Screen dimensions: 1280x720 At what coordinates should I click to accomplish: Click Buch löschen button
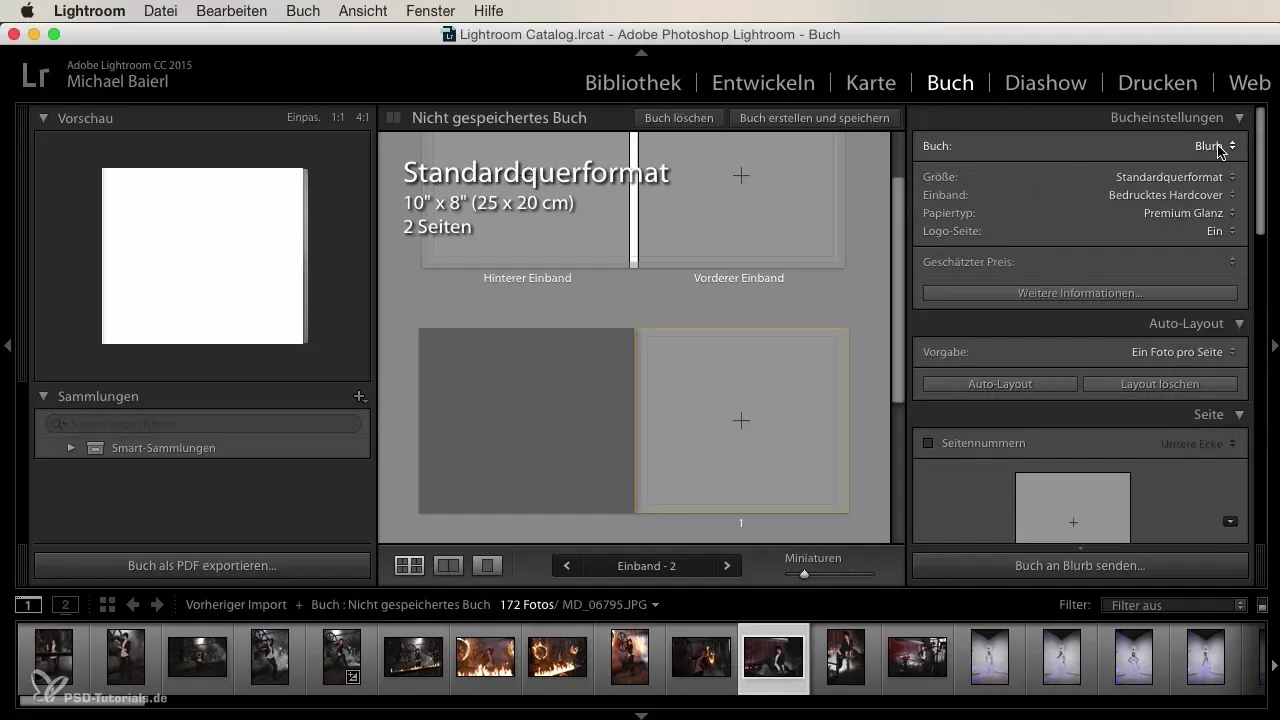pos(679,118)
